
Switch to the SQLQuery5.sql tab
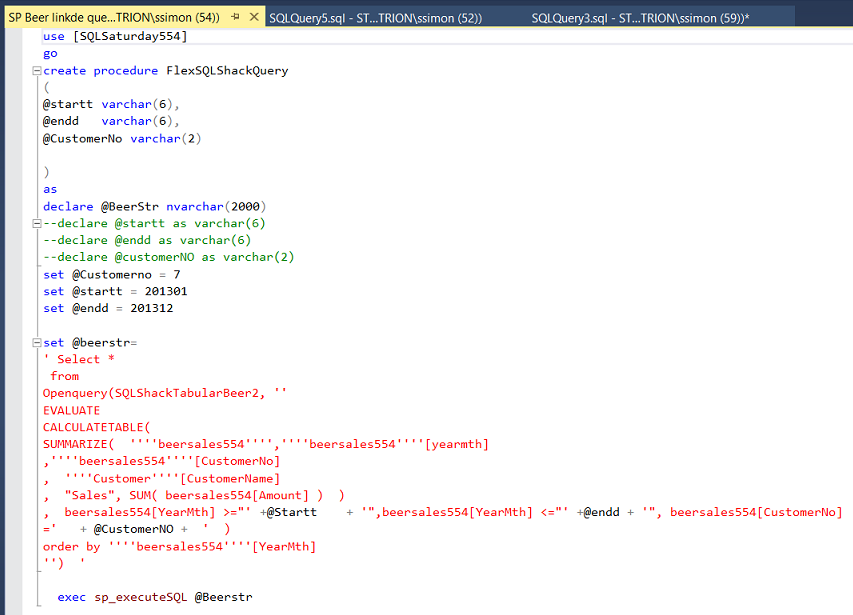pyautogui.click(x=375, y=18)
